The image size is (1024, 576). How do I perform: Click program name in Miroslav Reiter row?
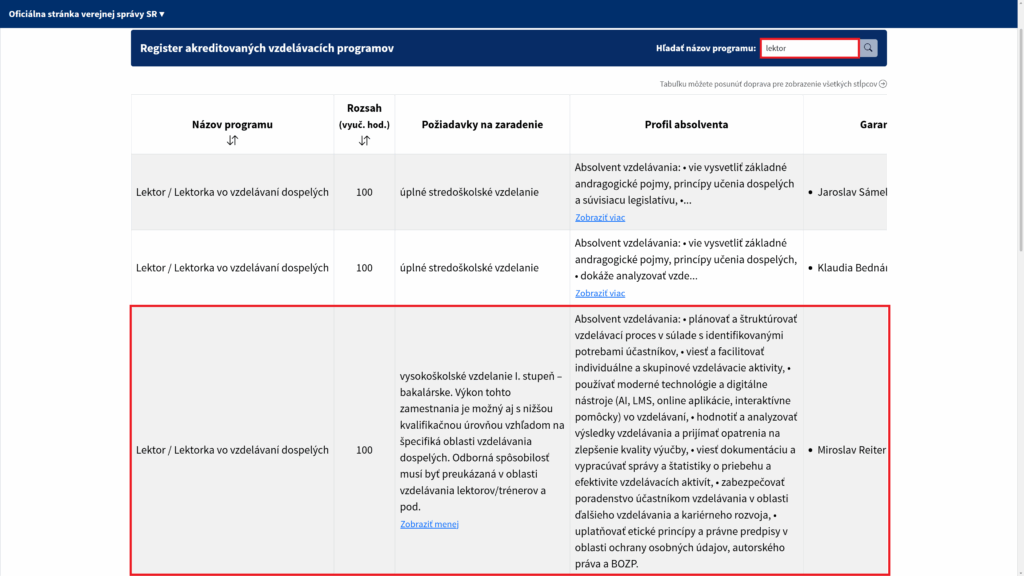coord(232,450)
